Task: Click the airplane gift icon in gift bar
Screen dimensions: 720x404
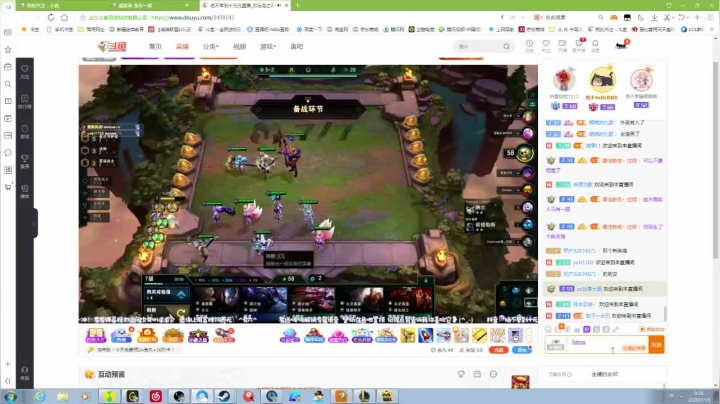Action: click(444, 335)
